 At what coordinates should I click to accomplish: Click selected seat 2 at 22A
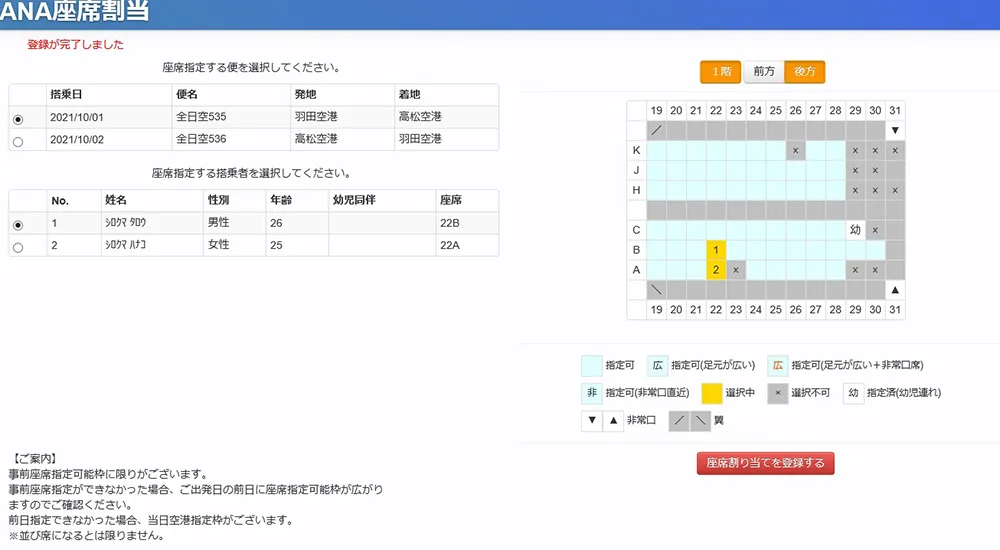point(716,270)
